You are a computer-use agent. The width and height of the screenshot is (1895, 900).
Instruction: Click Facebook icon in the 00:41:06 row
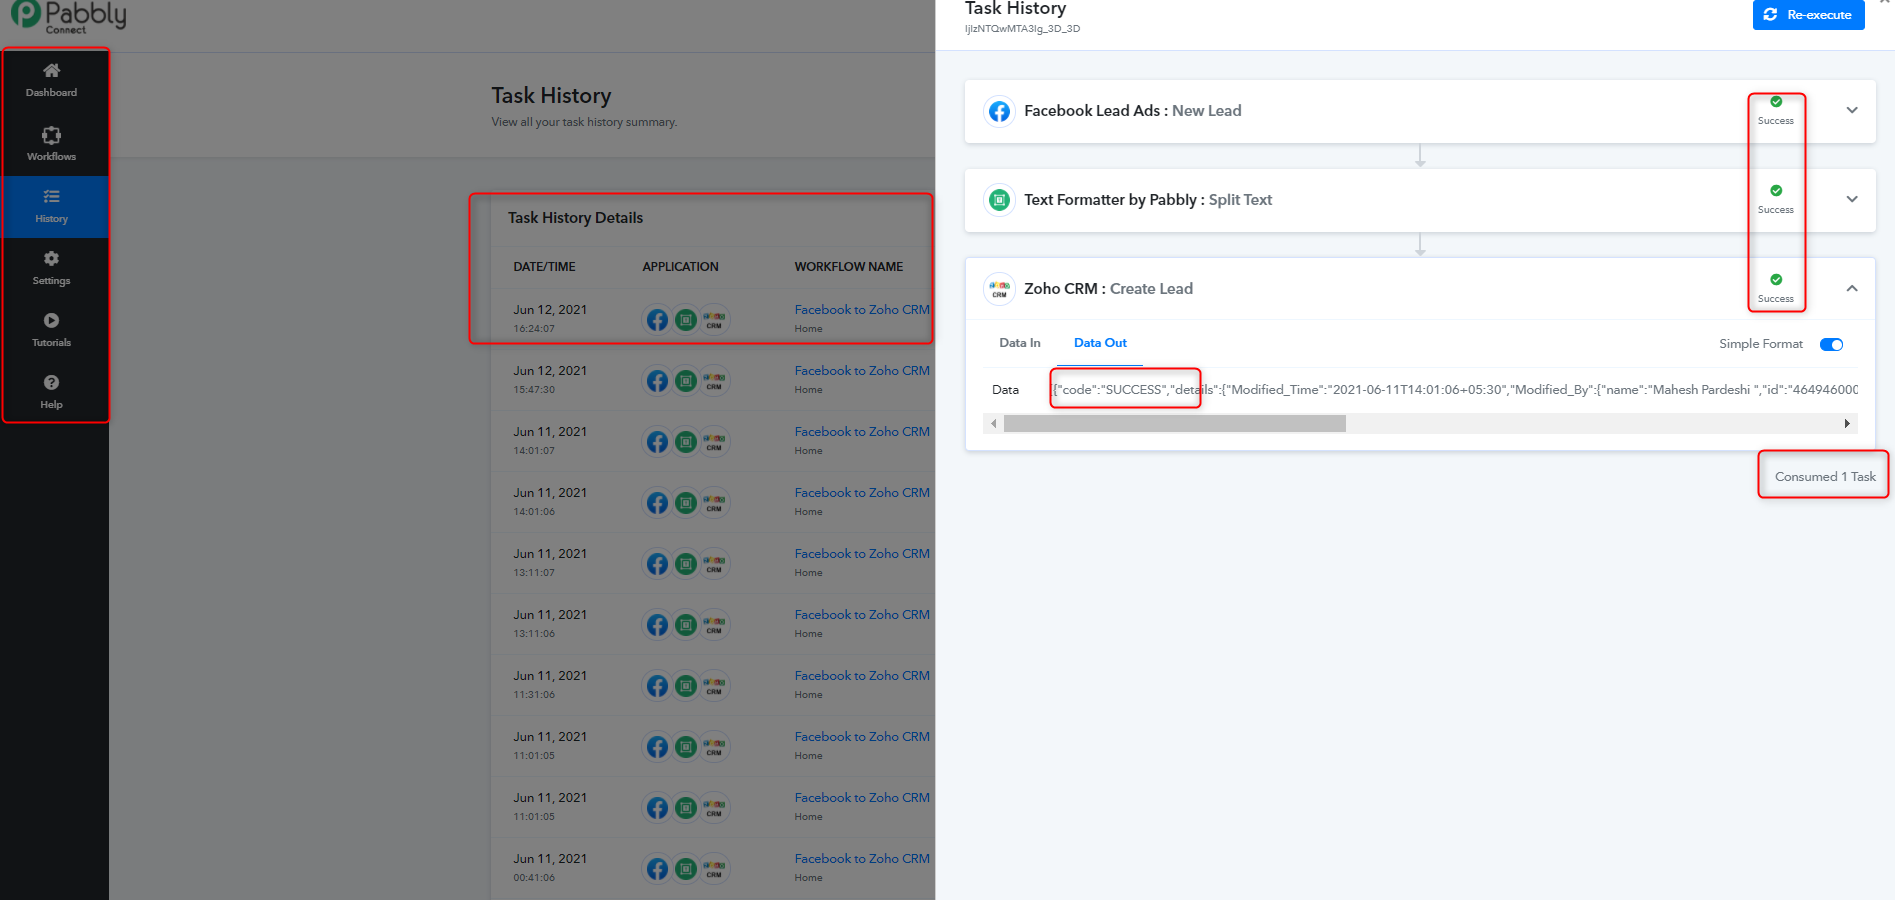coord(657,869)
